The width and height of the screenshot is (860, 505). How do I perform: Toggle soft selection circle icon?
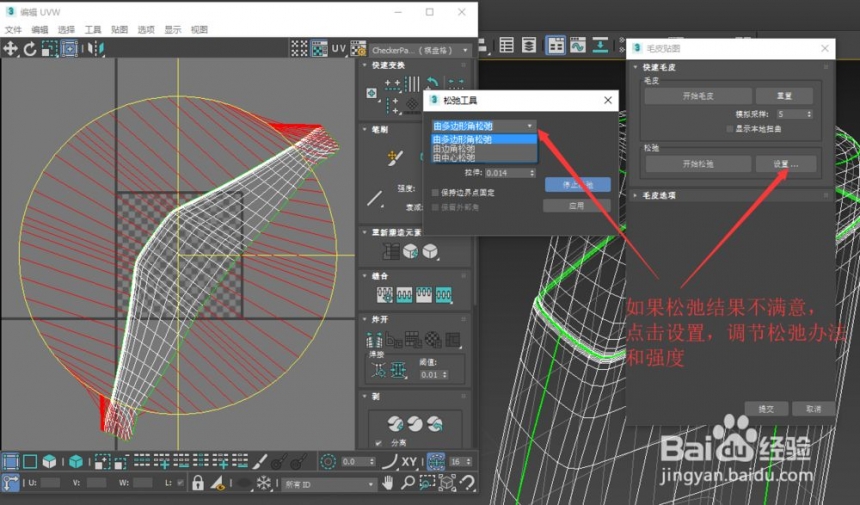point(328,462)
